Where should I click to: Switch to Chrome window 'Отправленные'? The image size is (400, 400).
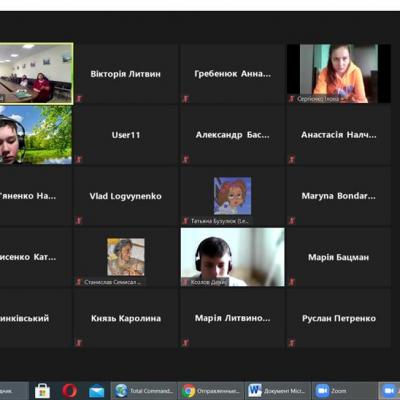pos(211,391)
